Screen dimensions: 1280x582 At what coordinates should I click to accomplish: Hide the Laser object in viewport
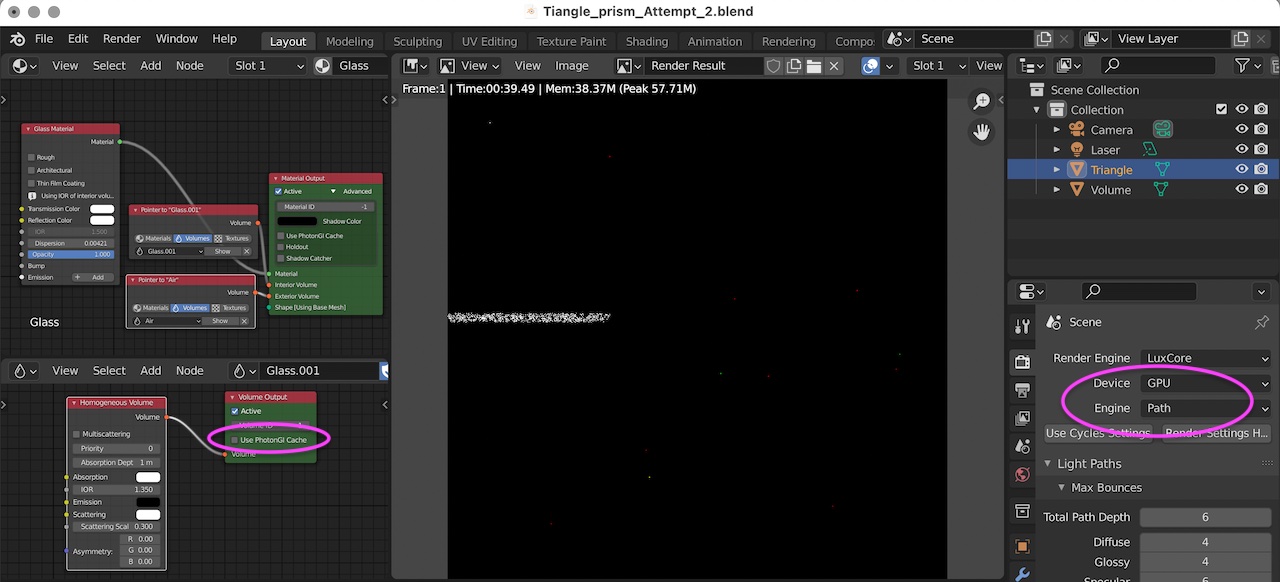pos(1241,150)
